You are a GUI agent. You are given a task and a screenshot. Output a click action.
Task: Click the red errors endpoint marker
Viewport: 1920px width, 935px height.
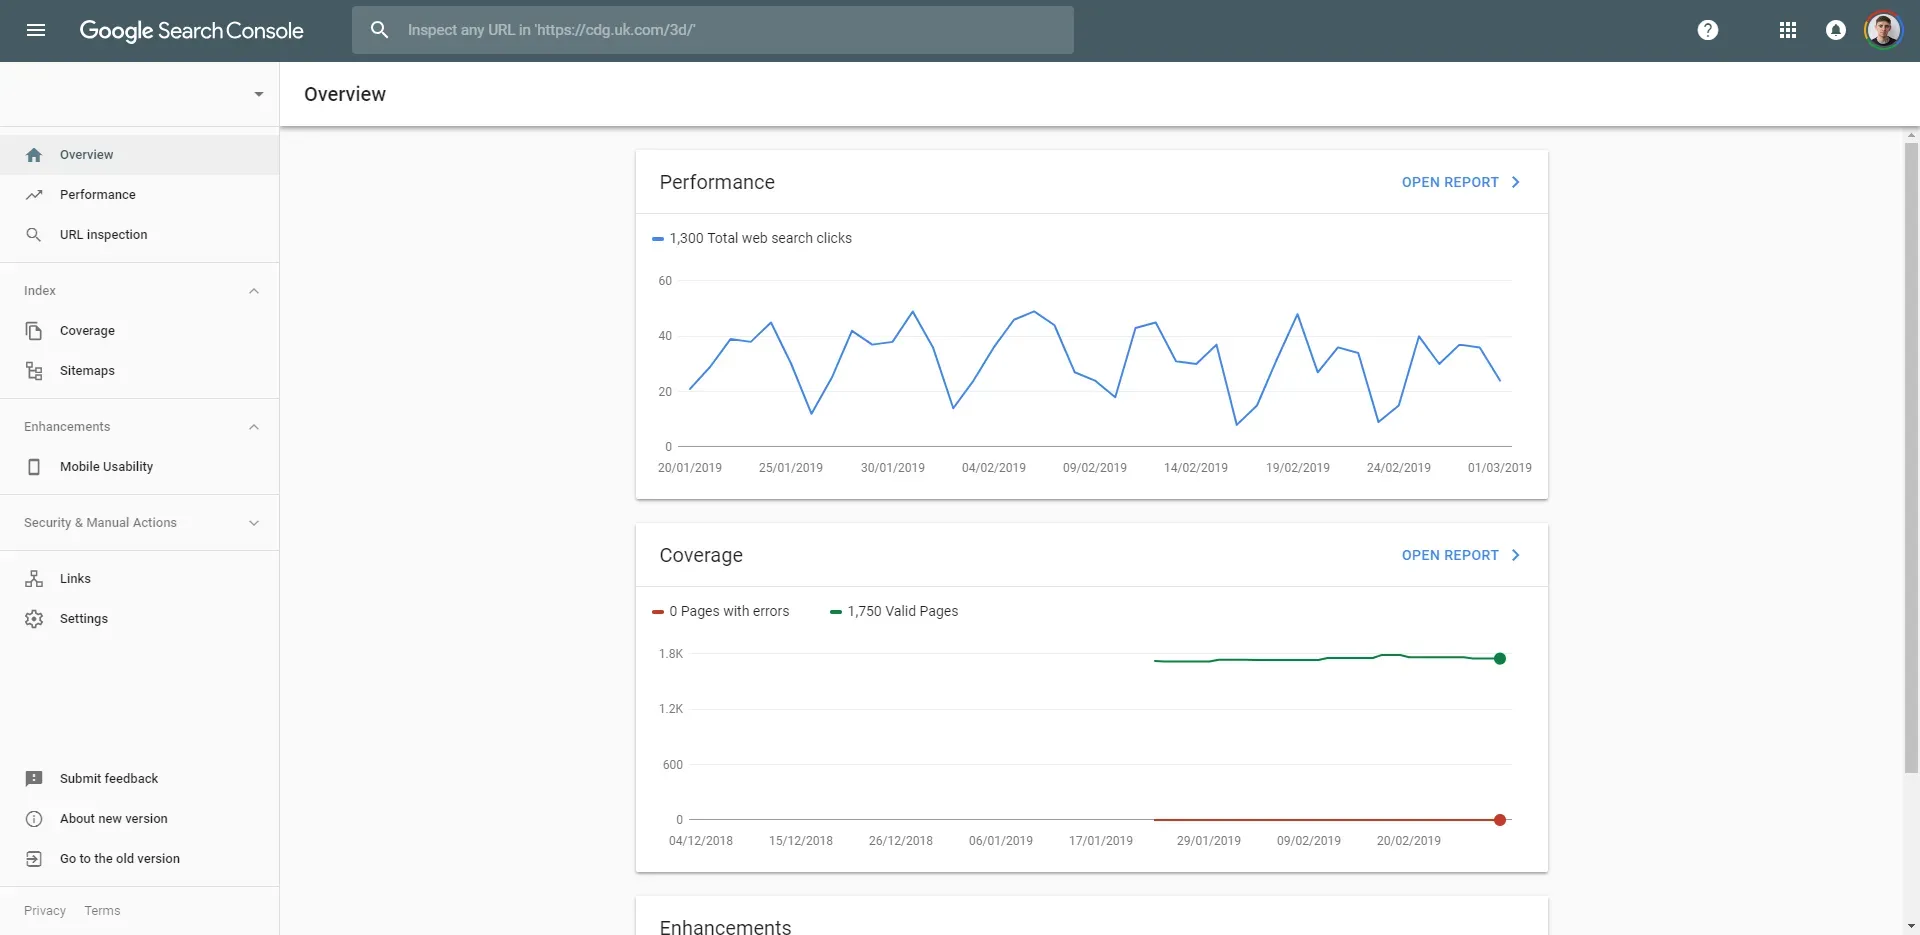pos(1500,820)
